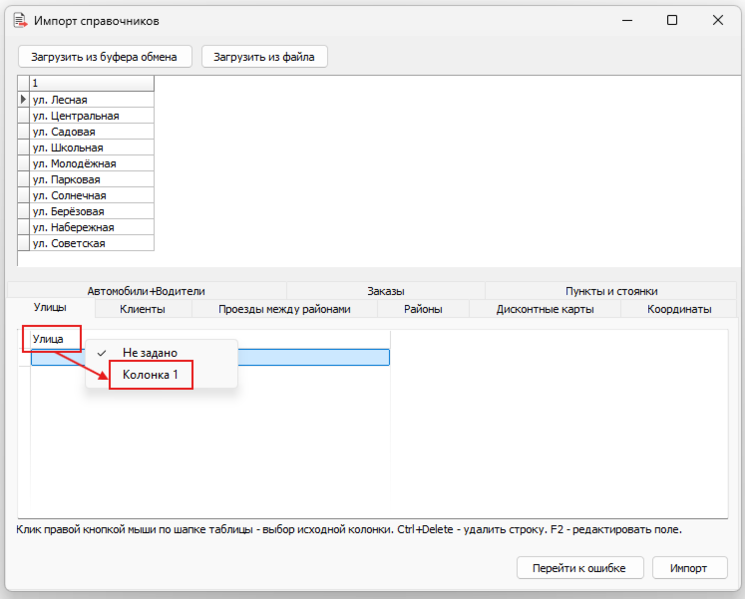Image resolution: width=745 pixels, height=599 pixels.
Task: Switch to "Проезды между районами" tab
Action: pyautogui.click(x=284, y=310)
